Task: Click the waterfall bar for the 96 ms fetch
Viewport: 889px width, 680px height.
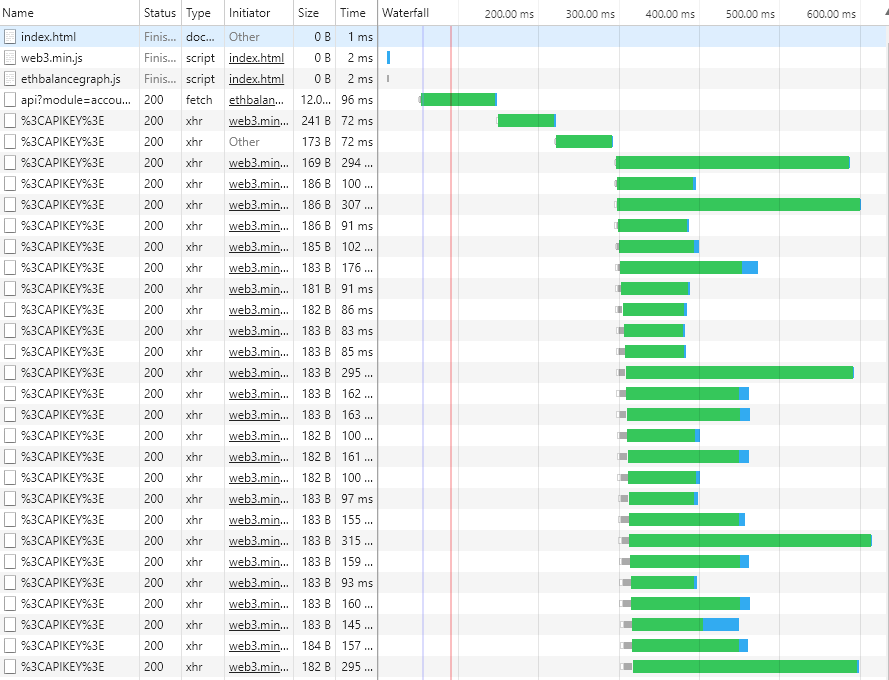Action: pos(459,100)
